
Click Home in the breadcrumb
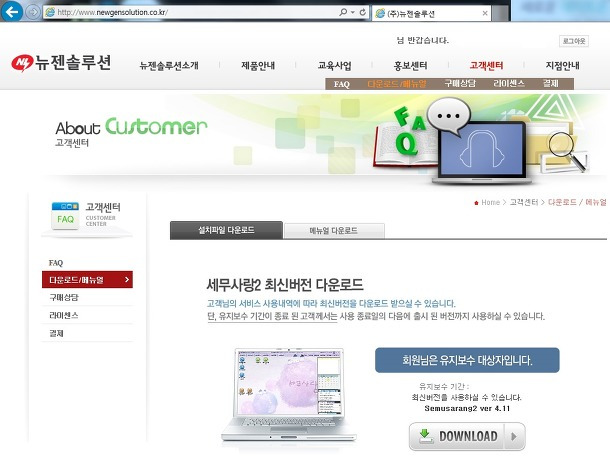(x=490, y=202)
